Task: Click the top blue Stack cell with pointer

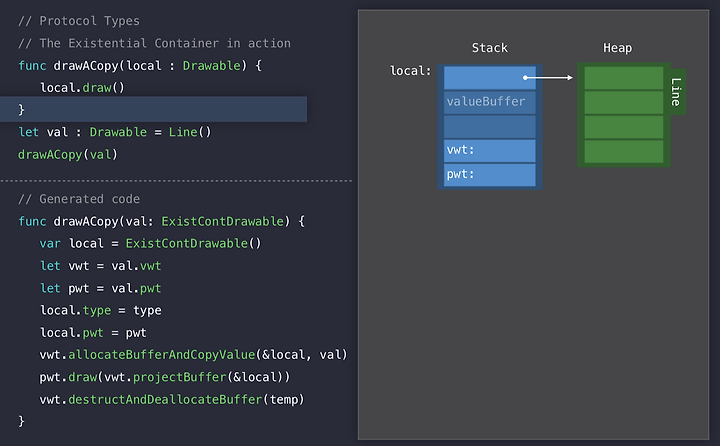Action: tap(489, 78)
